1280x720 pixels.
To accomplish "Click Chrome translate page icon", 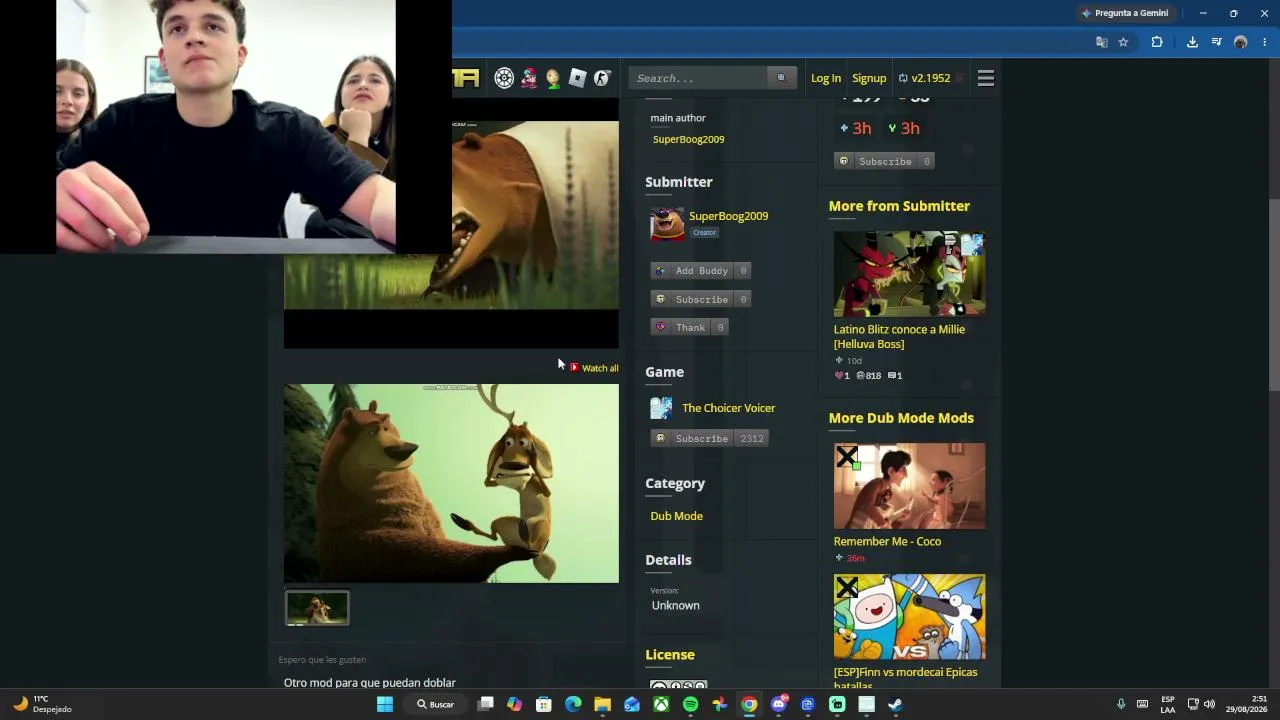I will click(x=1101, y=42).
